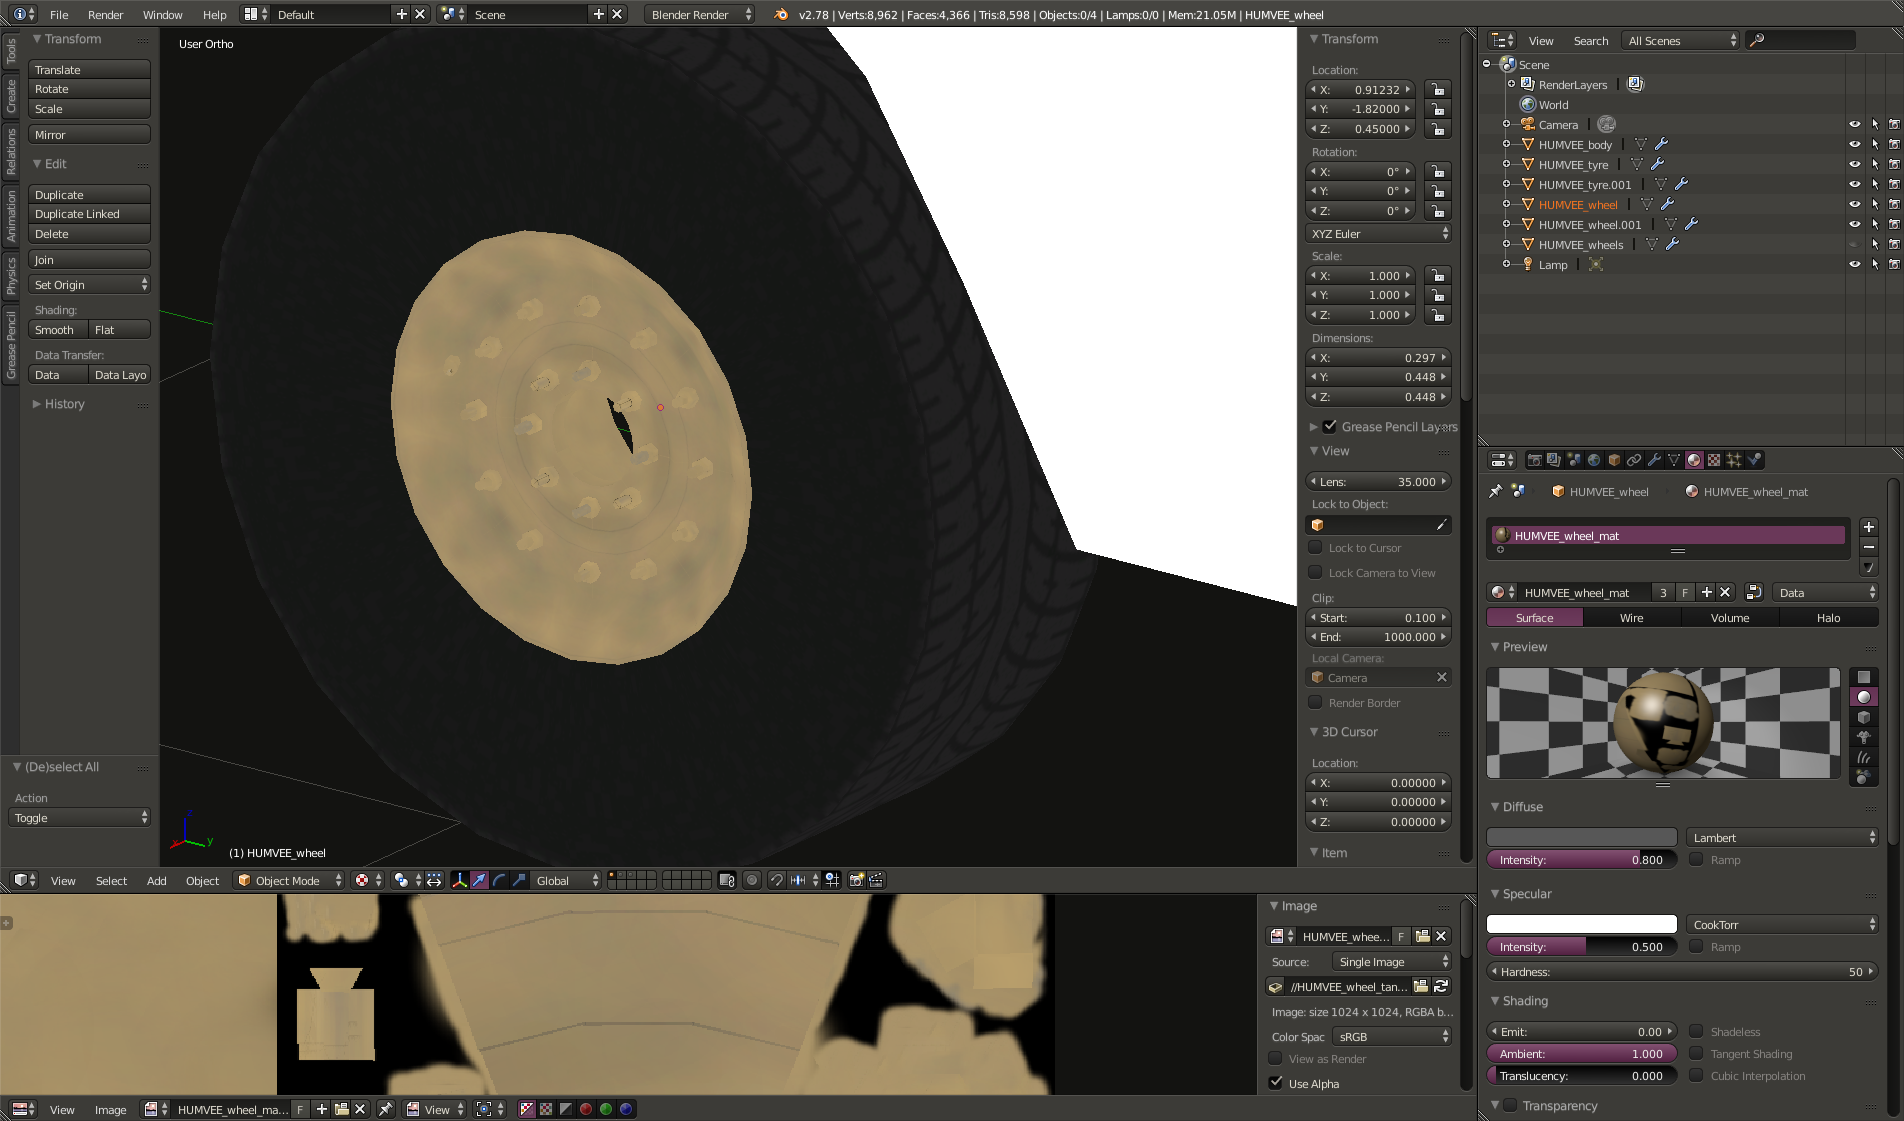Show blue channel in image editor
The width and height of the screenshot is (1904, 1121).
pos(626,1109)
